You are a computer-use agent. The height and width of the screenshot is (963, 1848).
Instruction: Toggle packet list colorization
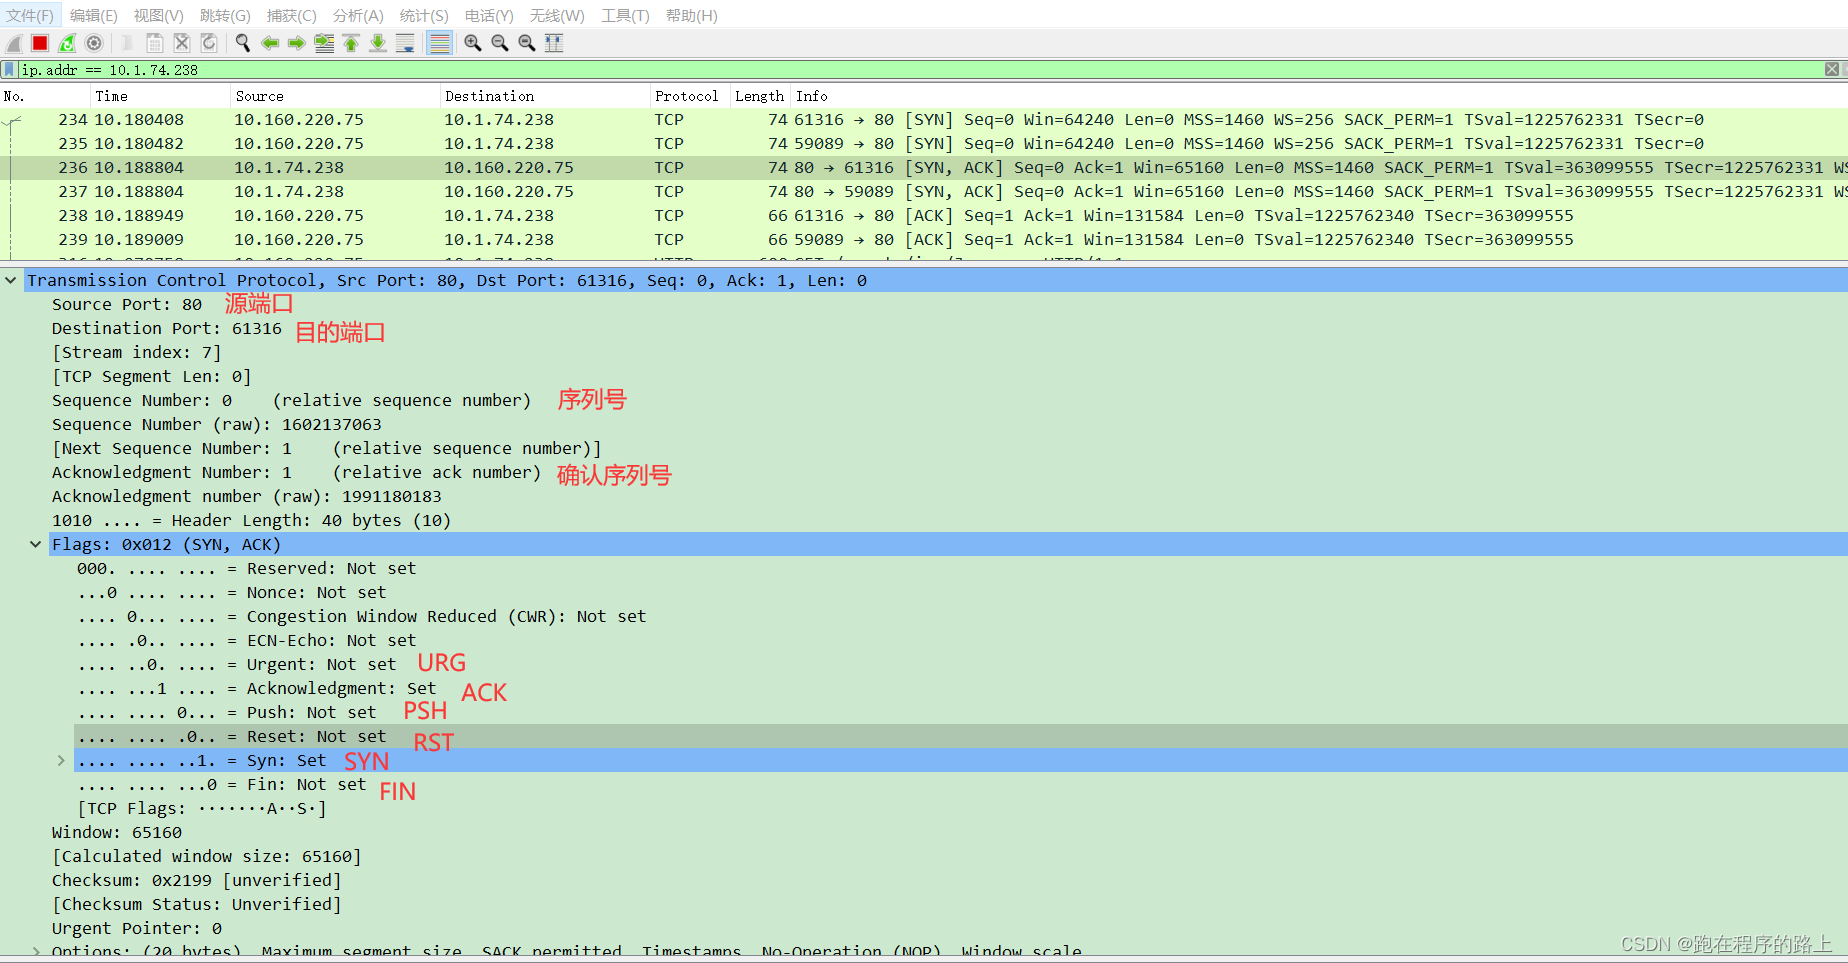point(439,43)
